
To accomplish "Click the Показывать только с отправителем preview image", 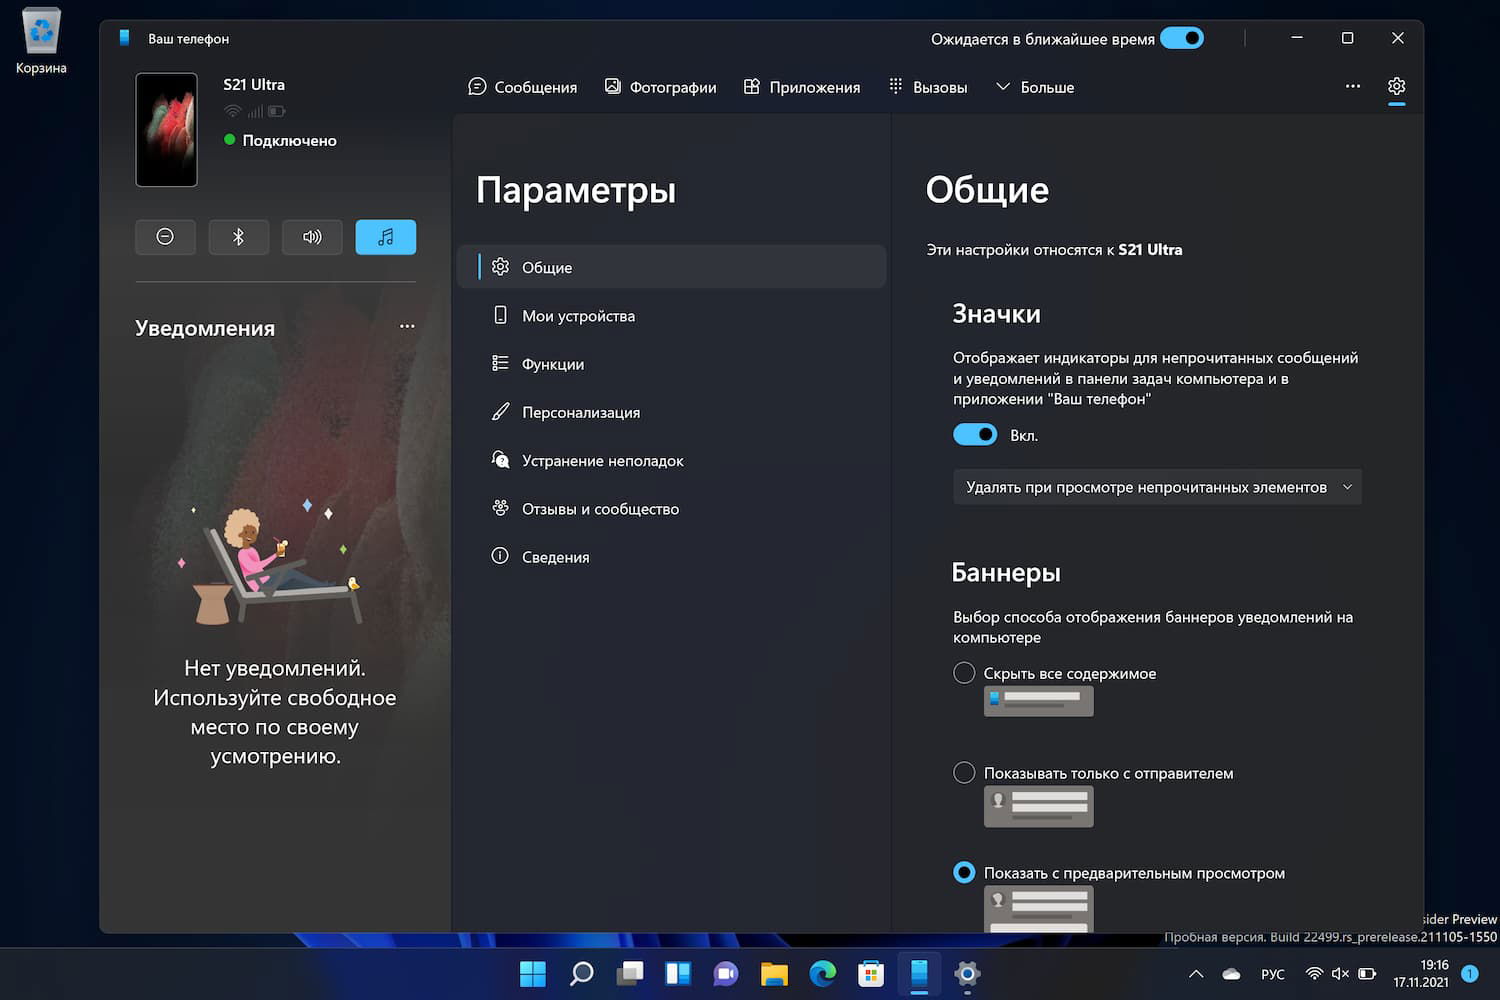I will click(x=1039, y=807).
